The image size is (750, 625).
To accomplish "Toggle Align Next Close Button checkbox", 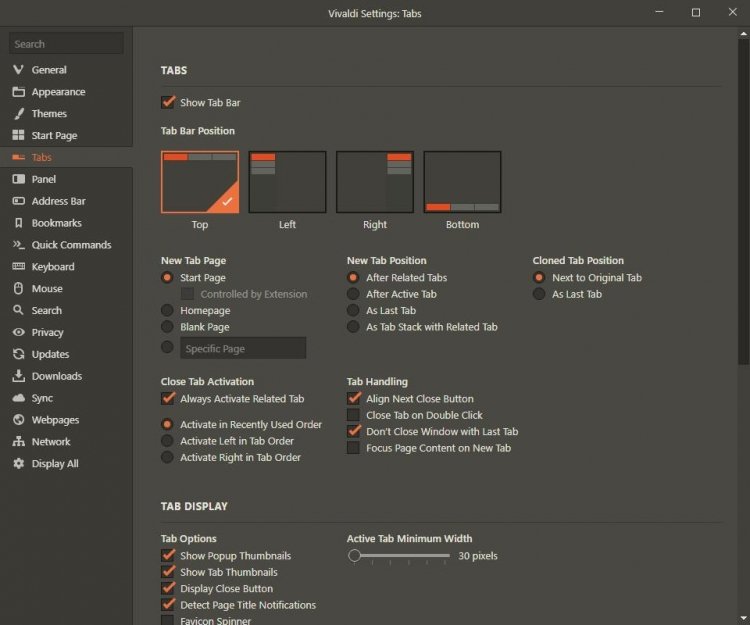I will pos(353,398).
